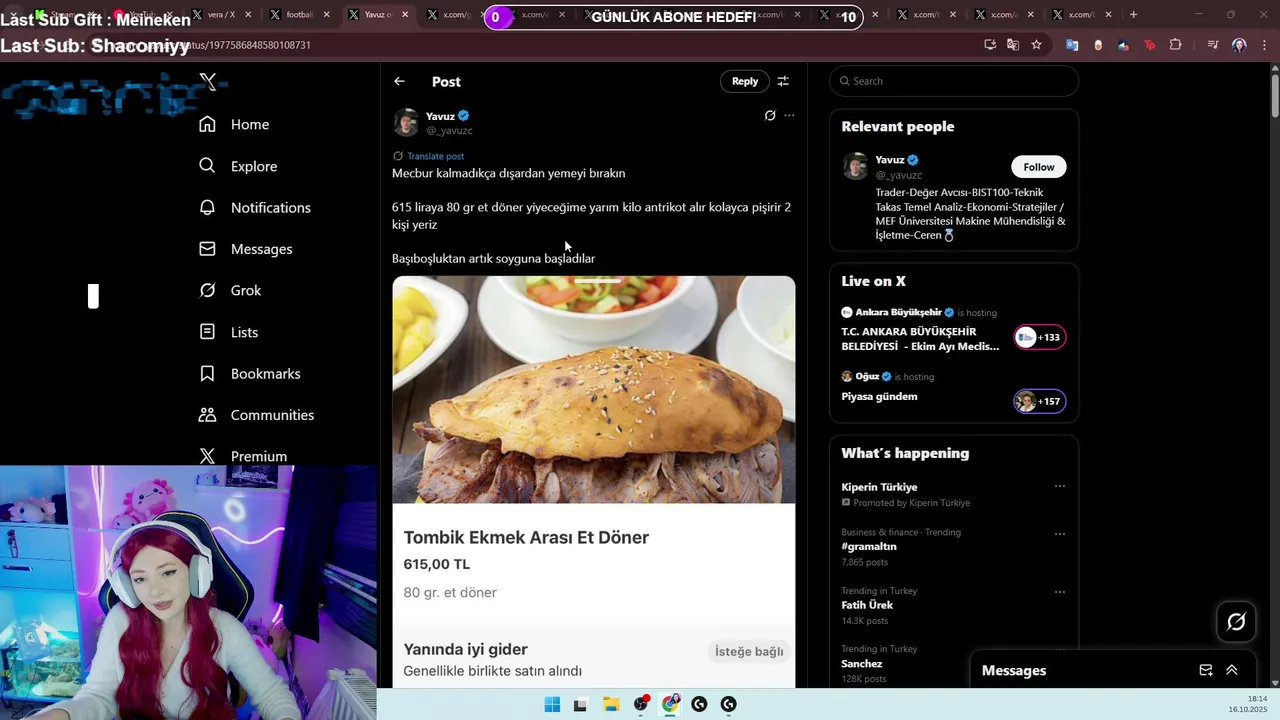
Task: Click the floating Grok button
Action: 1236,622
